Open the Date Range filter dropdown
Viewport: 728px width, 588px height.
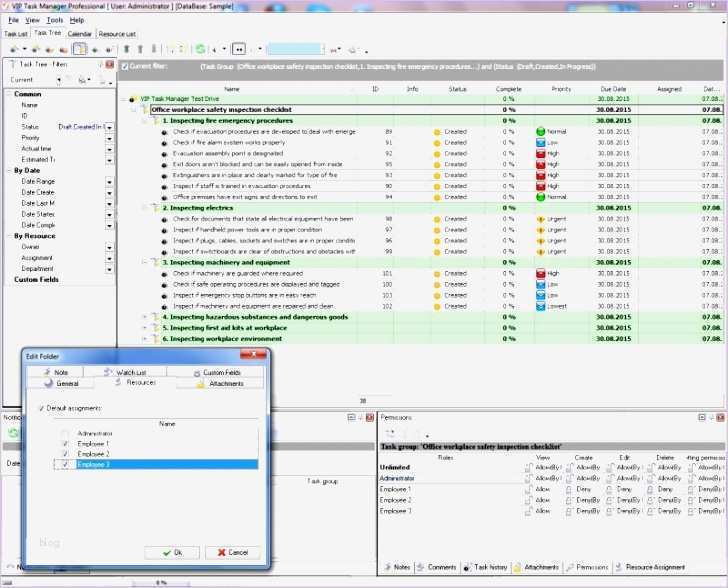tap(110, 182)
